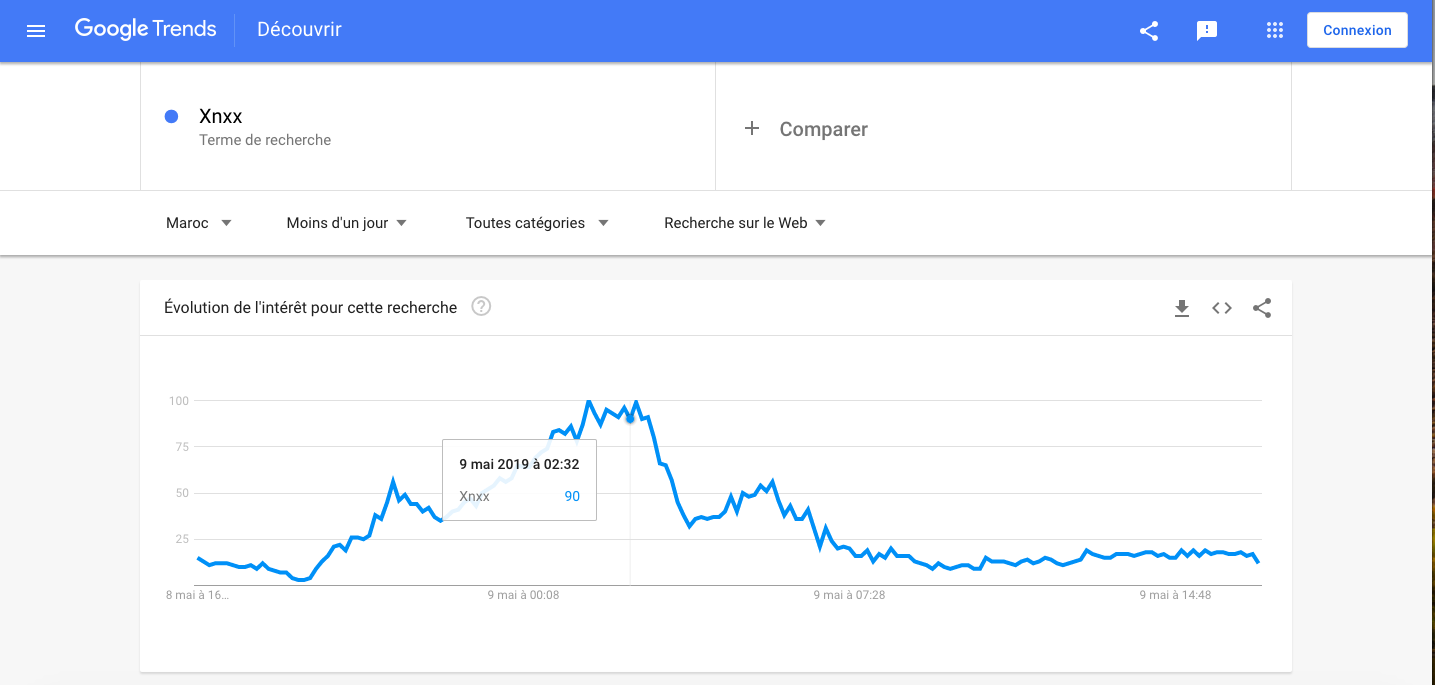Open the Découvrir section
1435x685 pixels.
coord(299,30)
